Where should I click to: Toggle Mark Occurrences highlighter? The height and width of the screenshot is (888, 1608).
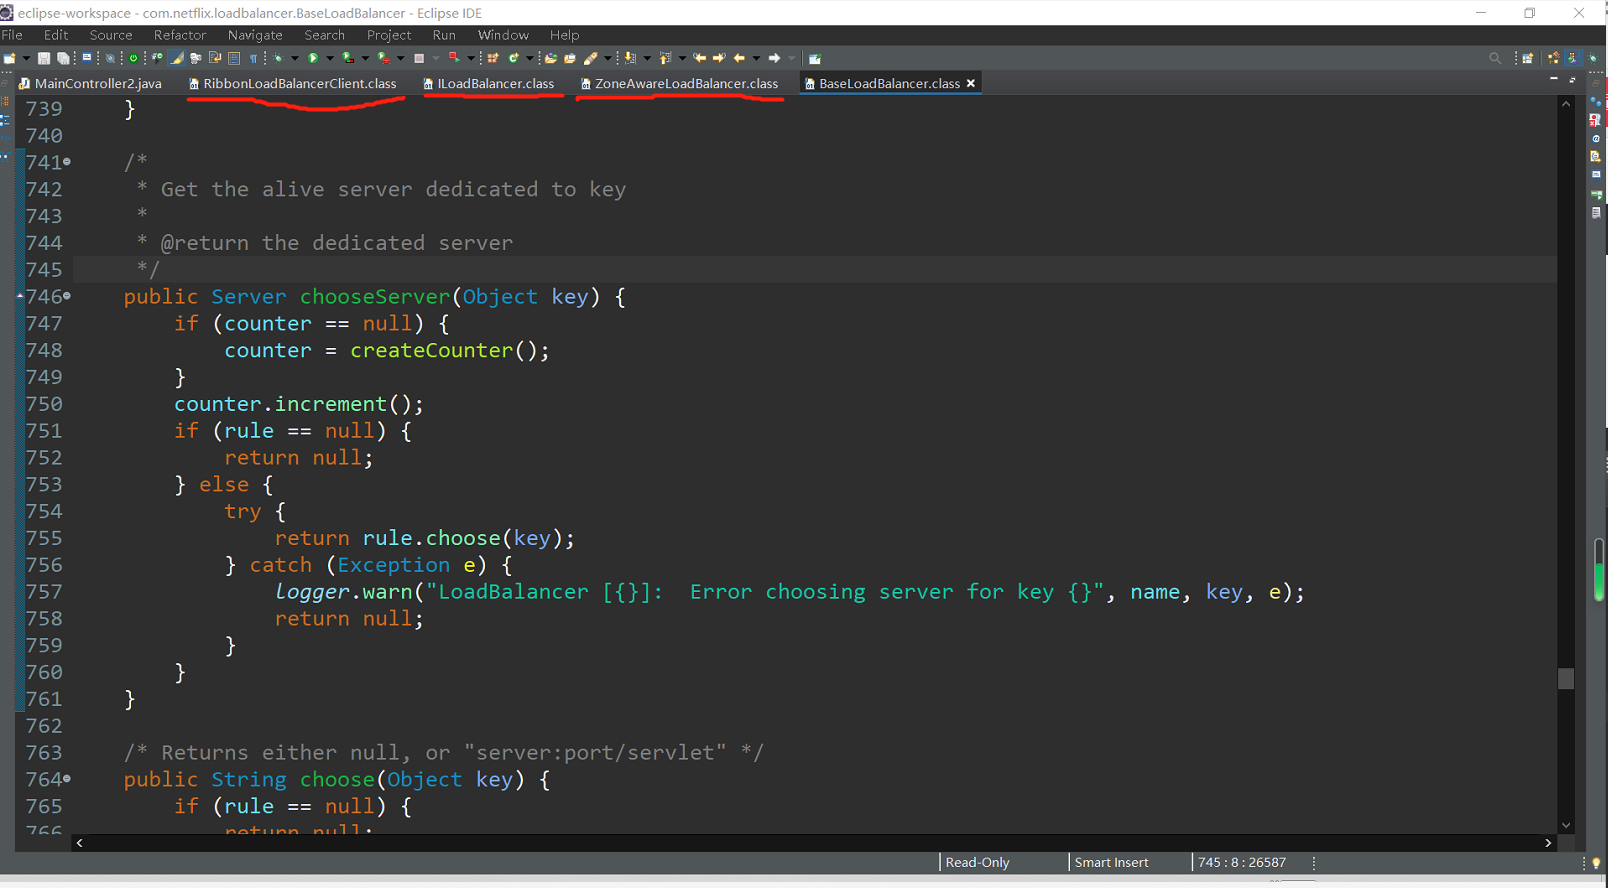point(177,58)
